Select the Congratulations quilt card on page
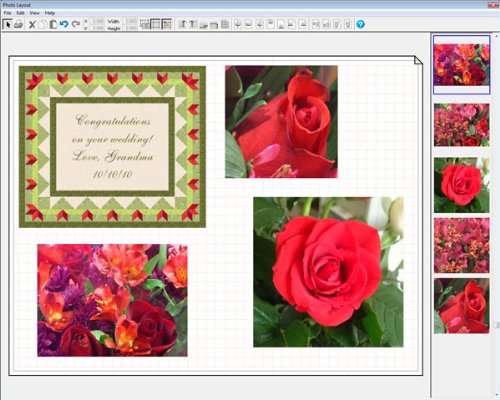This screenshot has height=400, width=500. pos(112,147)
